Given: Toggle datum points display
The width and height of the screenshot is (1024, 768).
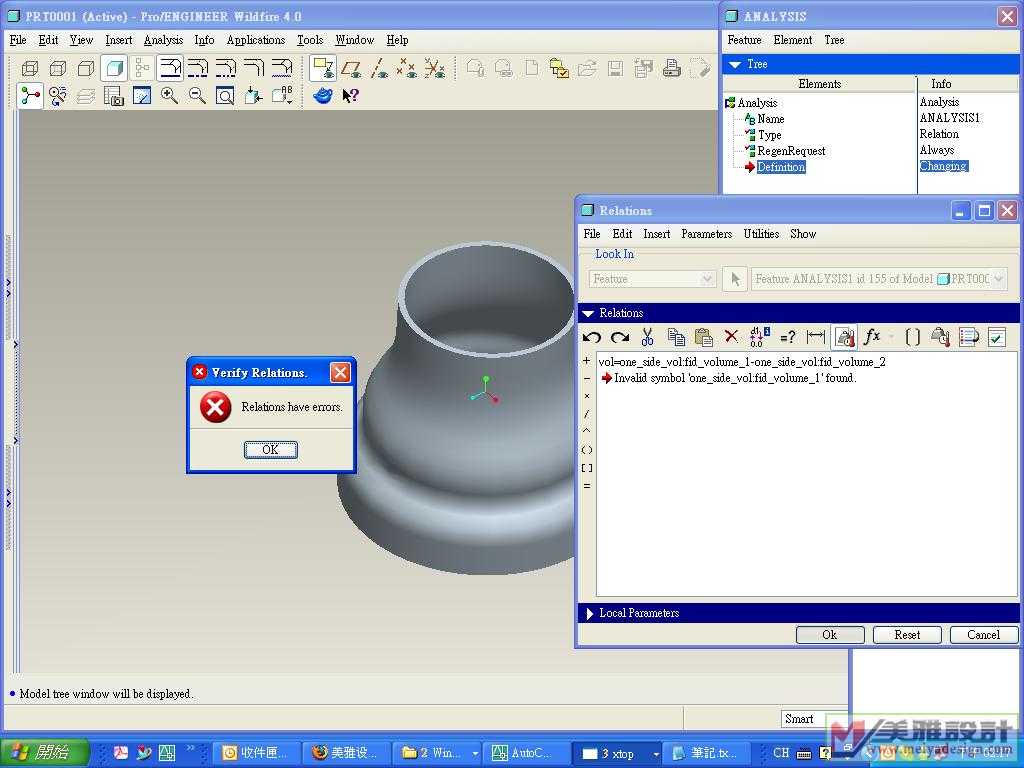Looking at the screenshot, I should click(406, 68).
